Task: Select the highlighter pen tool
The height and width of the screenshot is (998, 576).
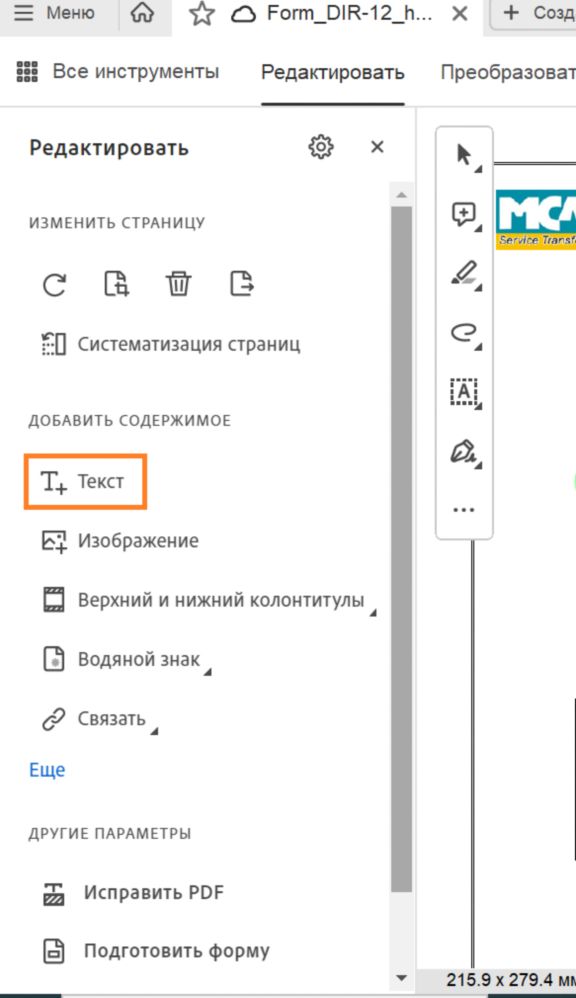Action: [x=464, y=274]
